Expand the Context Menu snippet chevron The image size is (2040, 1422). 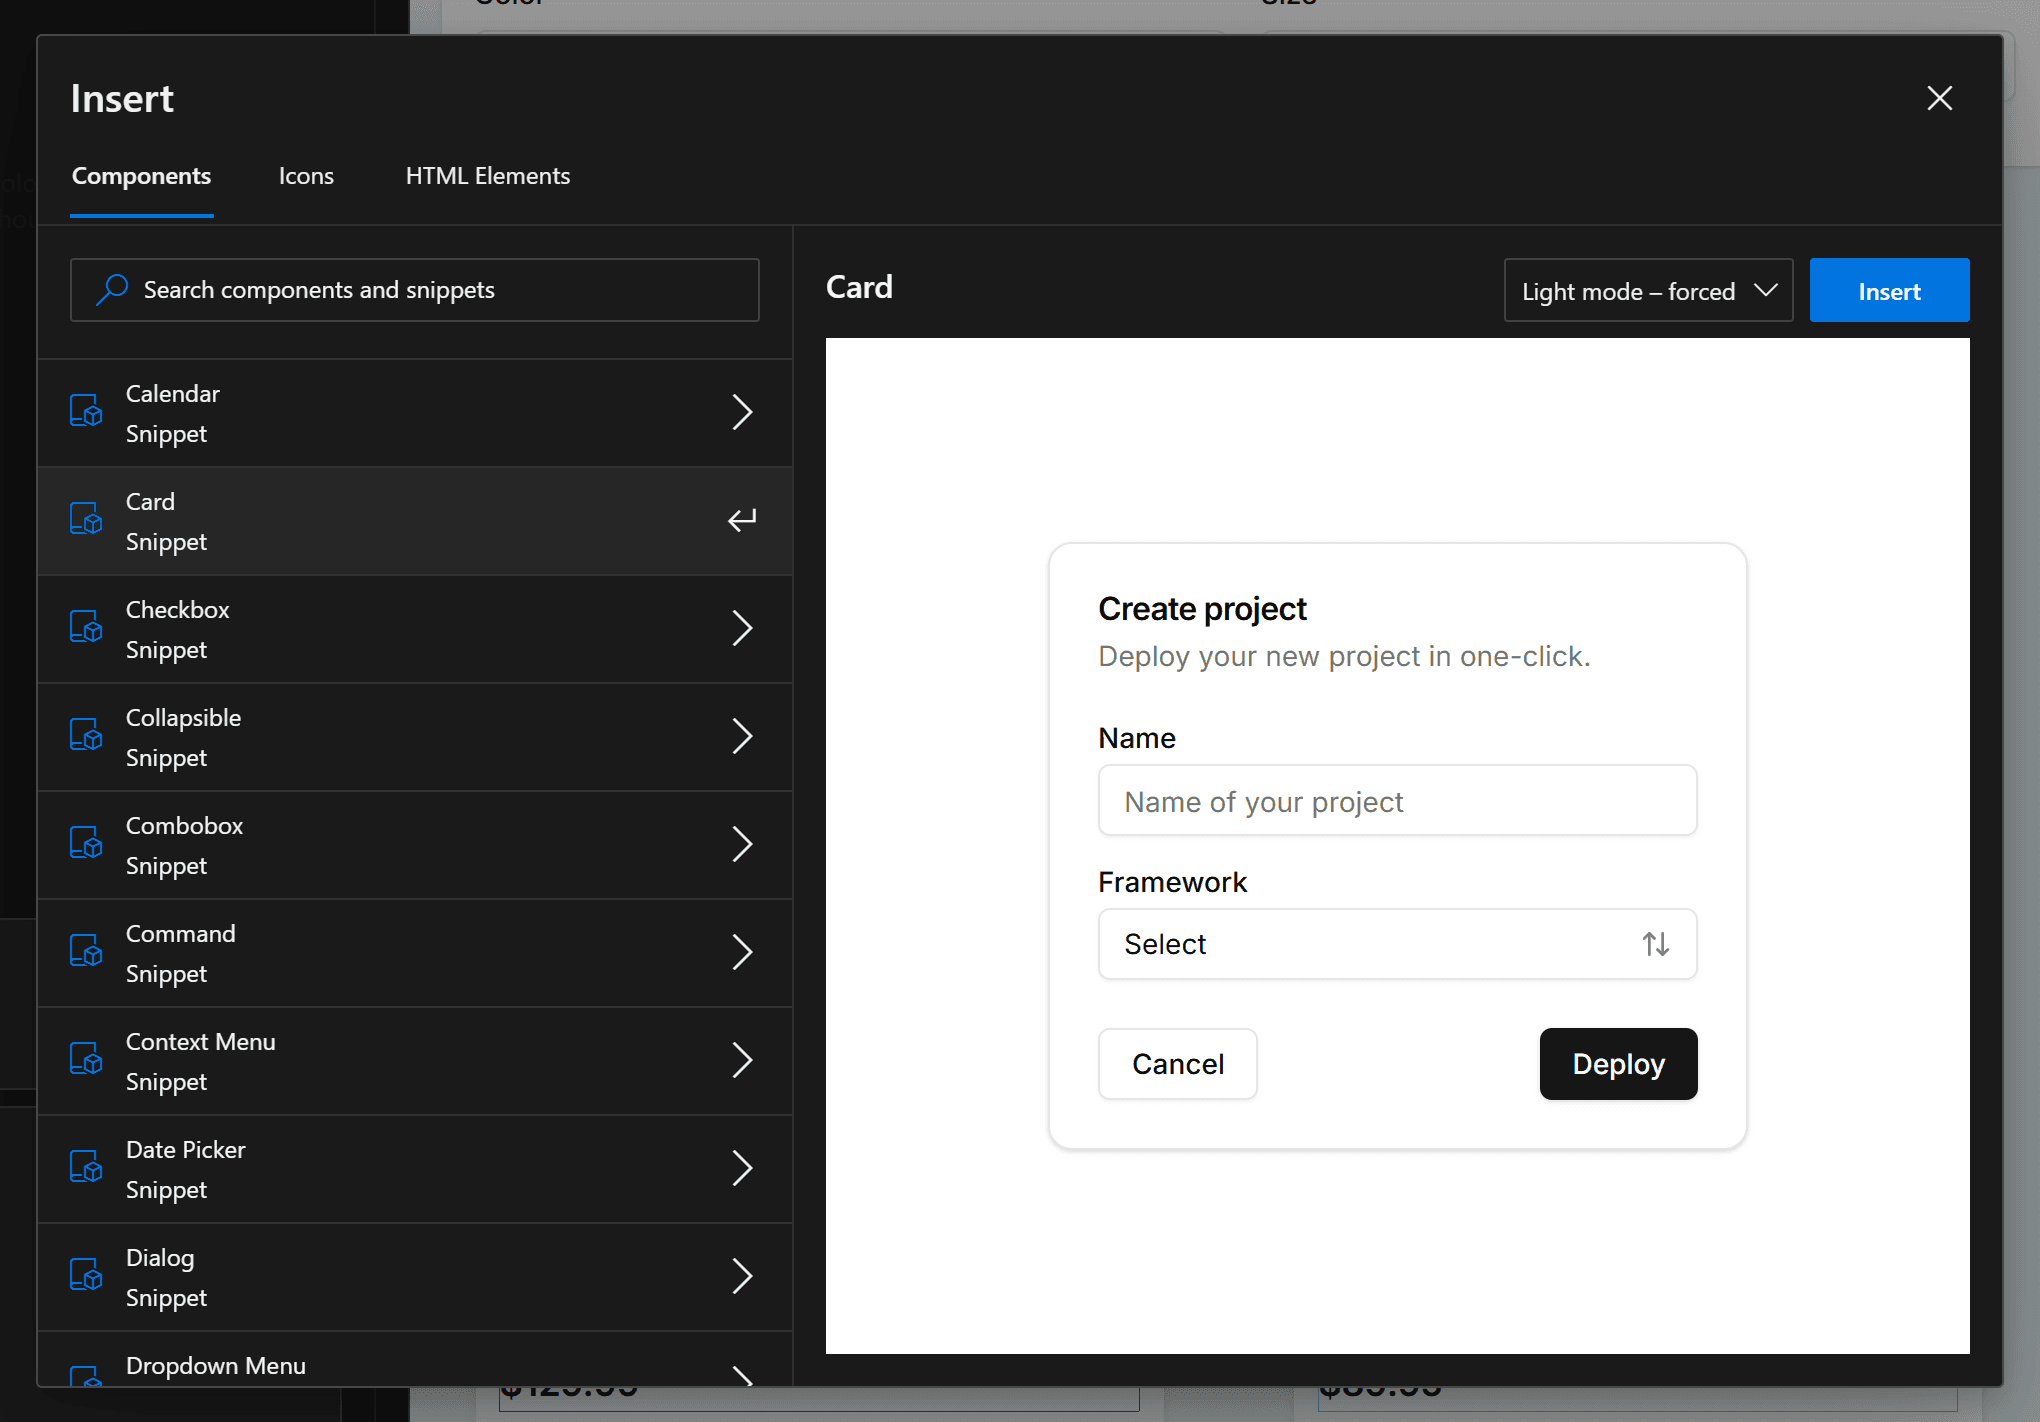click(742, 1060)
